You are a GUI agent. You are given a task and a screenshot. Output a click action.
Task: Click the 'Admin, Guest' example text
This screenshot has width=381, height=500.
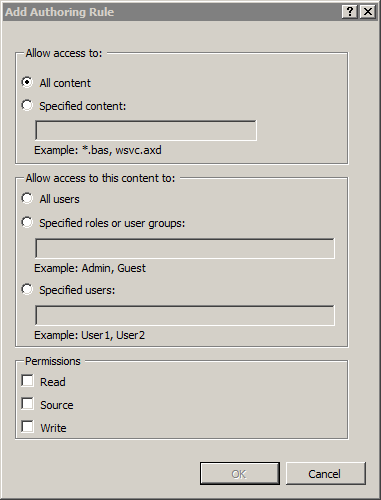[114, 268]
